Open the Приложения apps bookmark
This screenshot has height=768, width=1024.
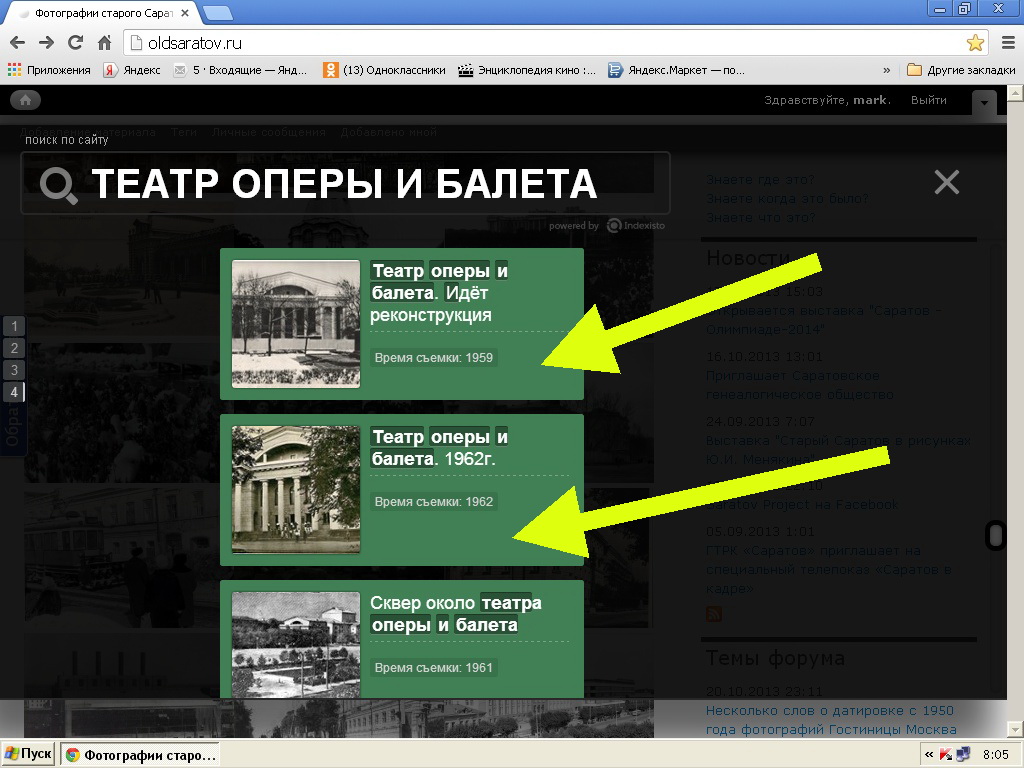49,70
